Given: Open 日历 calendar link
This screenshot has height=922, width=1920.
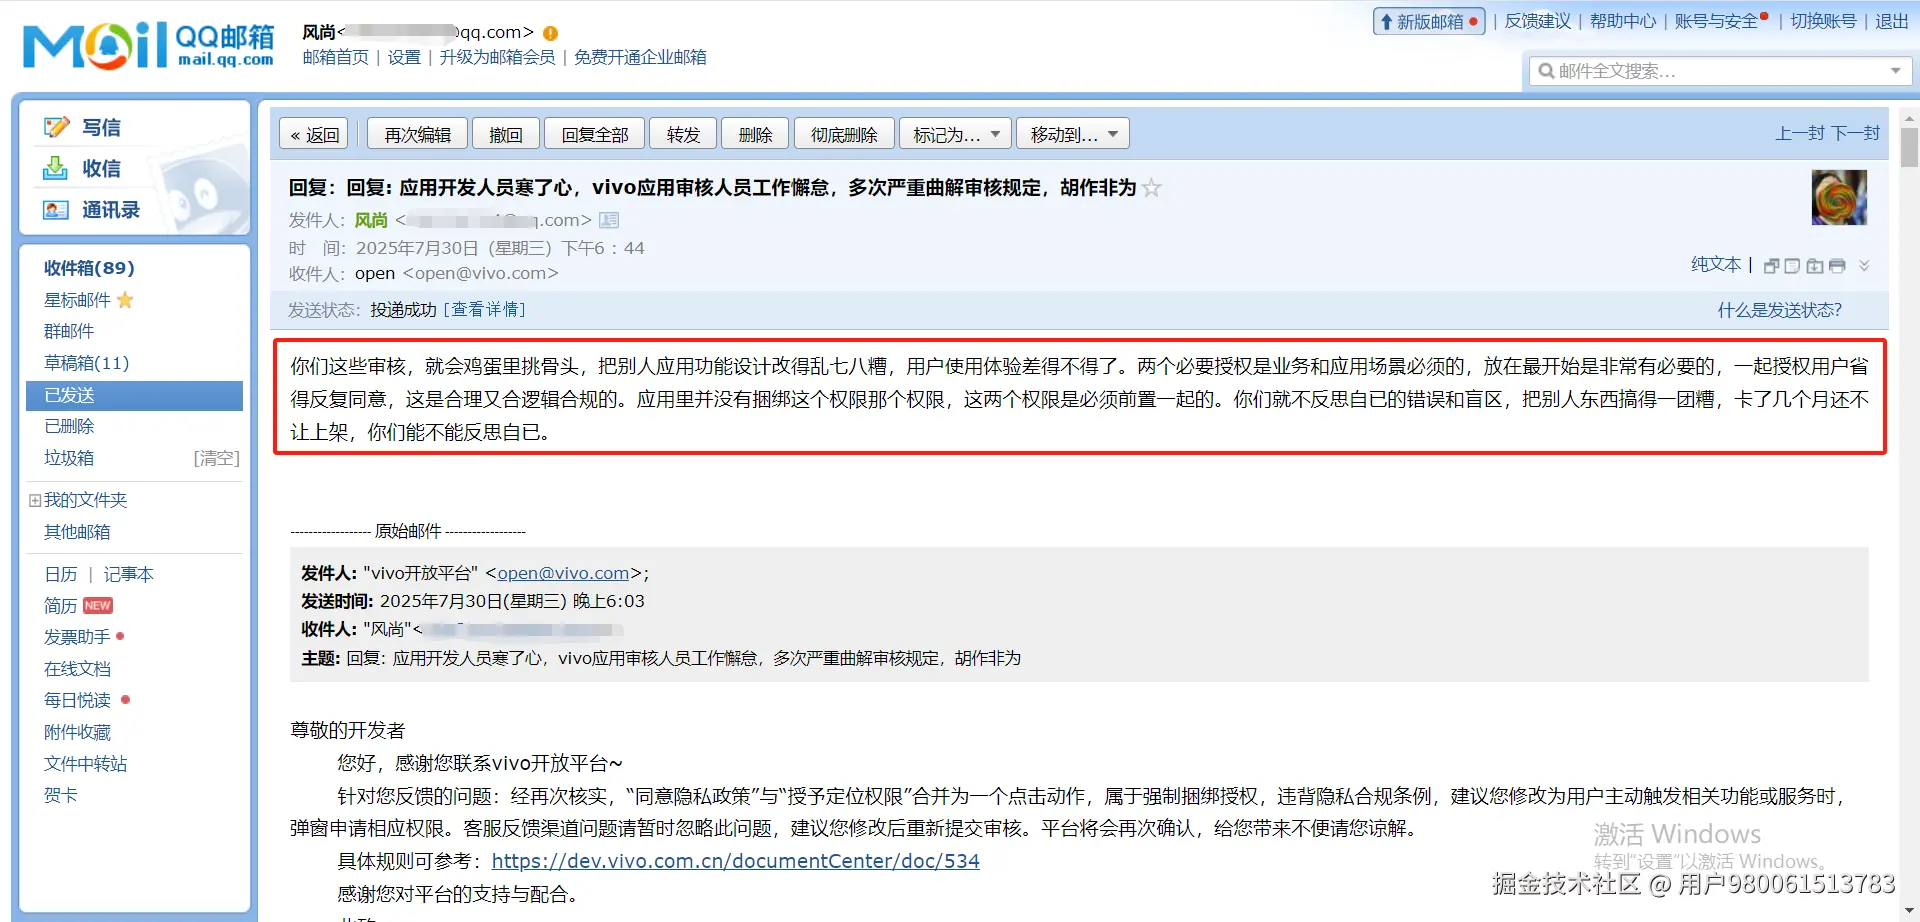Looking at the screenshot, I should pos(60,574).
